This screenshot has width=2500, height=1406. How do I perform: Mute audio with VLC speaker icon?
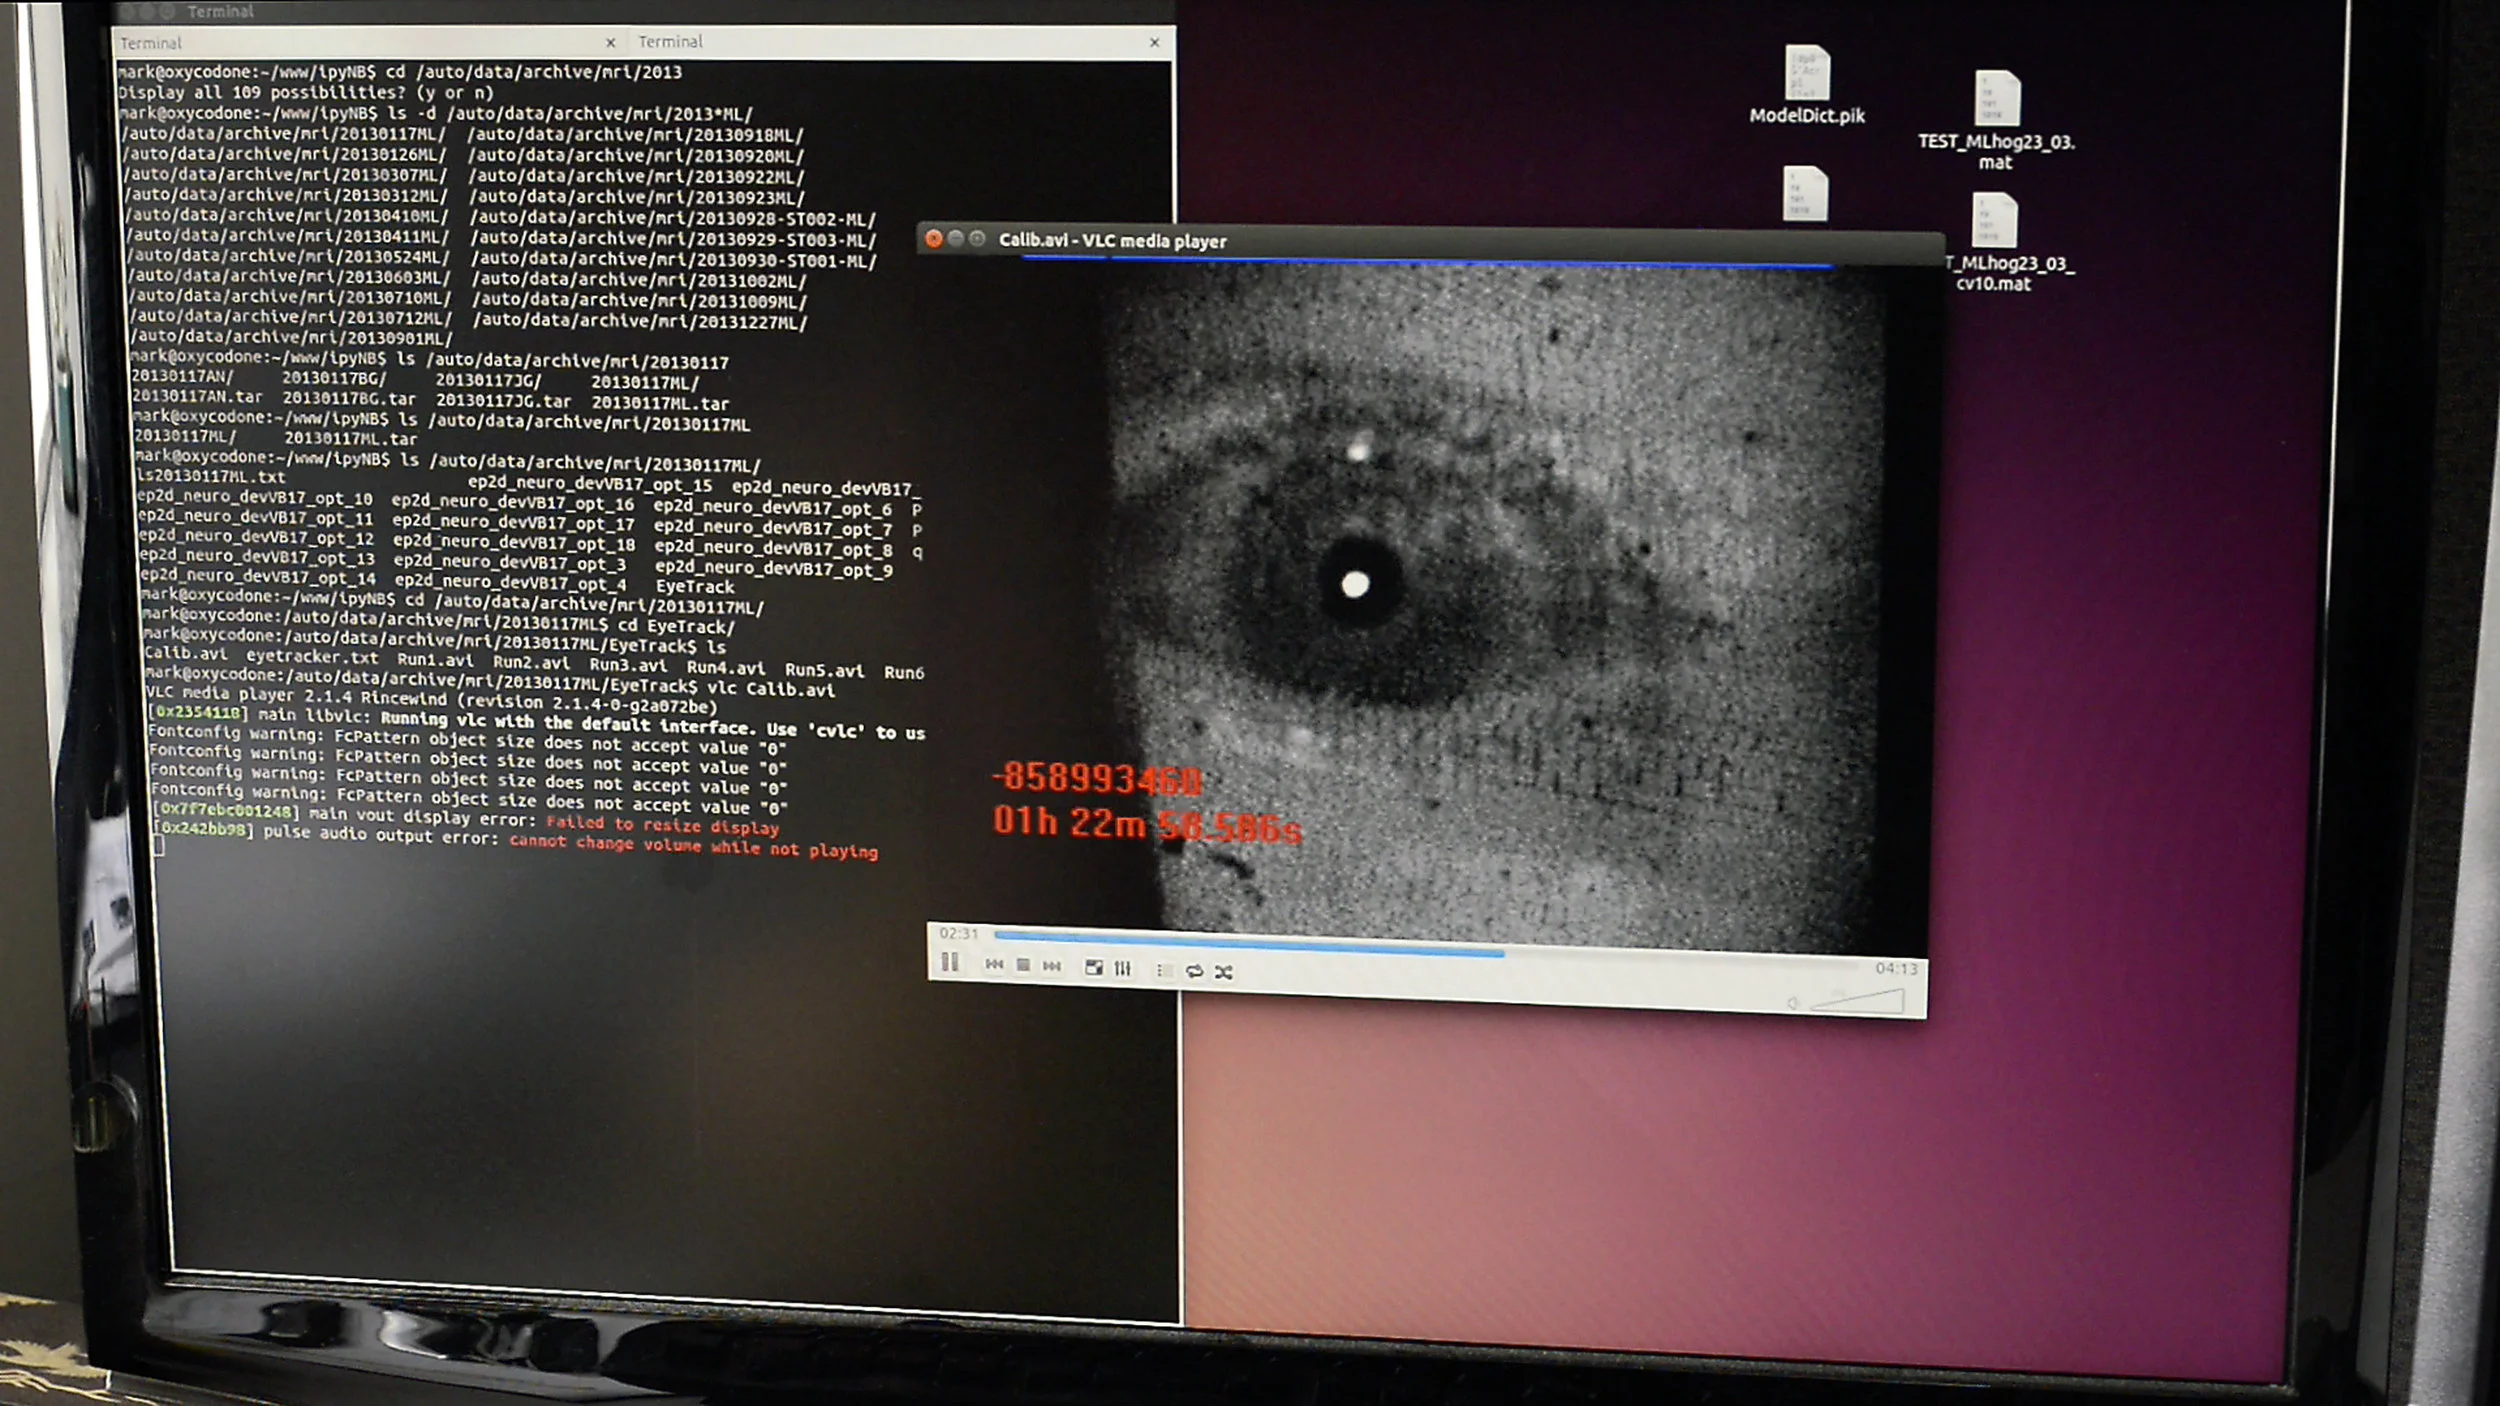click(1793, 1003)
